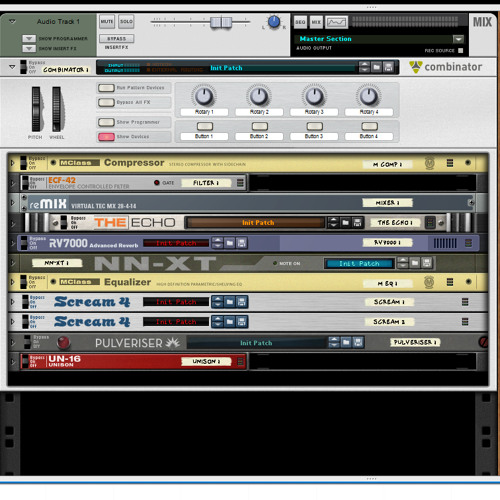Expand Show Programmer arrow in mix channel
500x500 pixels.
tap(29, 39)
